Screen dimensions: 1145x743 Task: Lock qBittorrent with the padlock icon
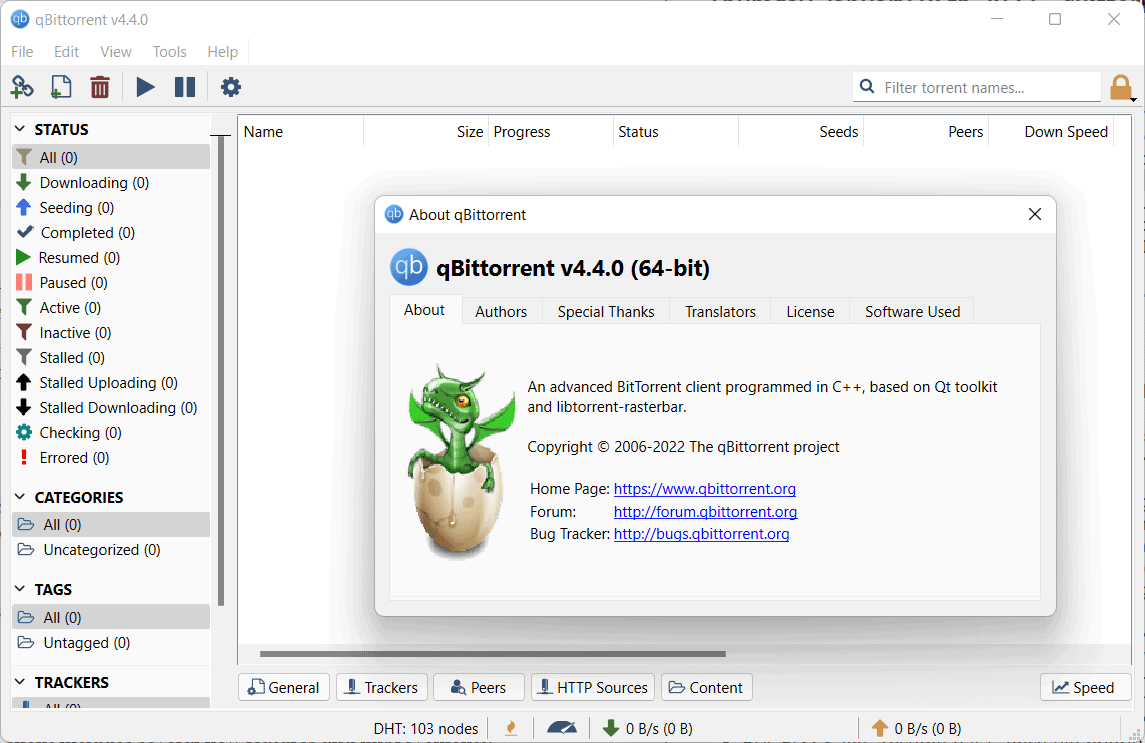(1120, 87)
